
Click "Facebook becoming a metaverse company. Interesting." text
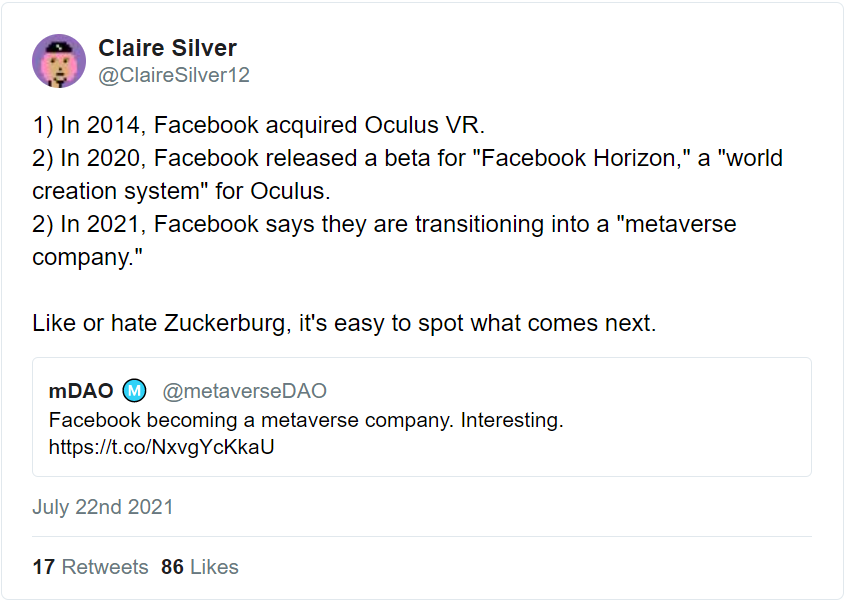click(x=306, y=420)
